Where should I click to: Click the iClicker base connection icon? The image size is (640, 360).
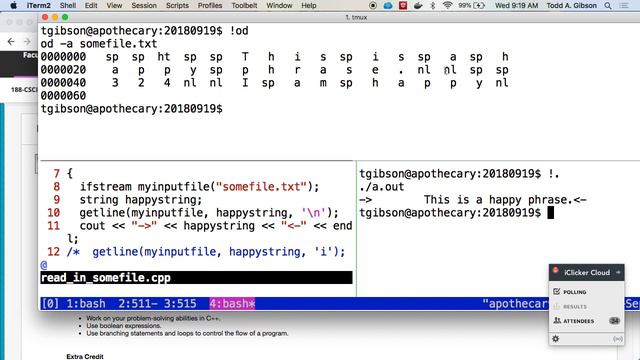pos(618,339)
